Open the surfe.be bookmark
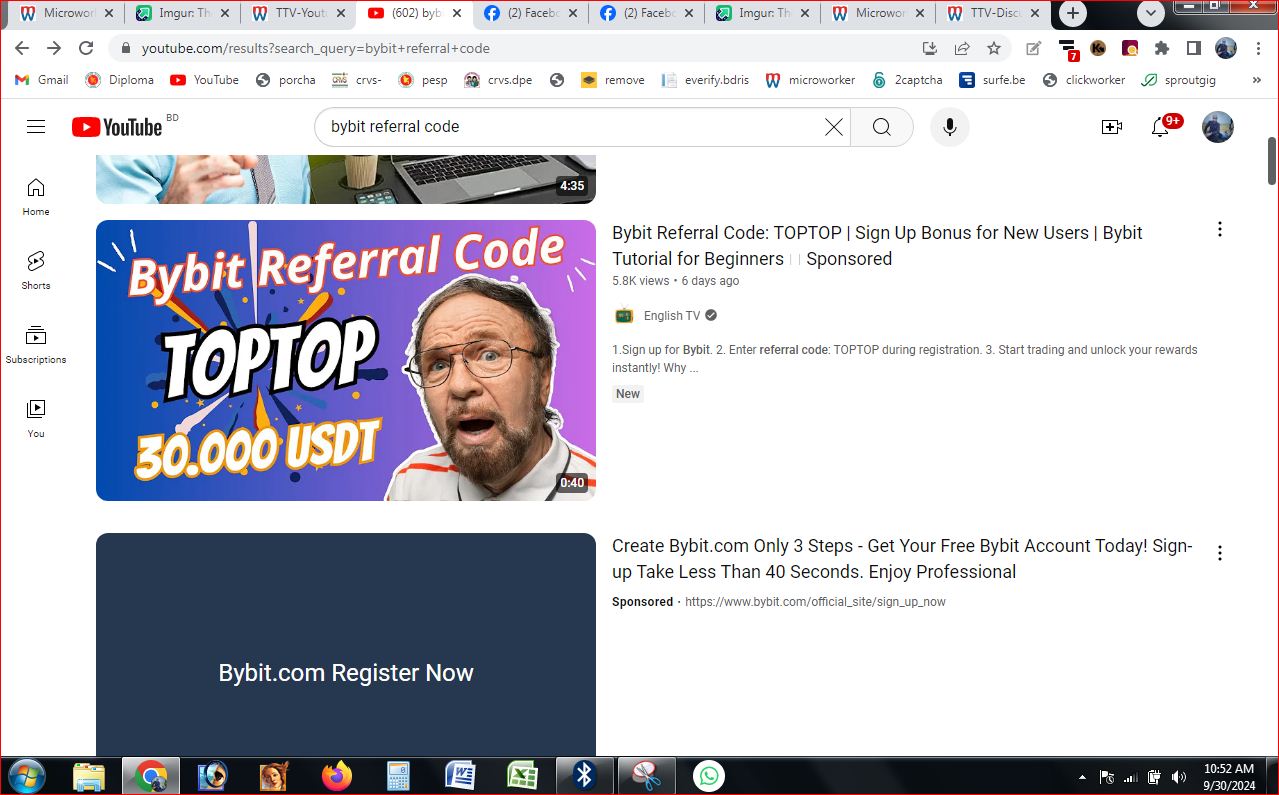1279x795 pixels. point(992,80)
